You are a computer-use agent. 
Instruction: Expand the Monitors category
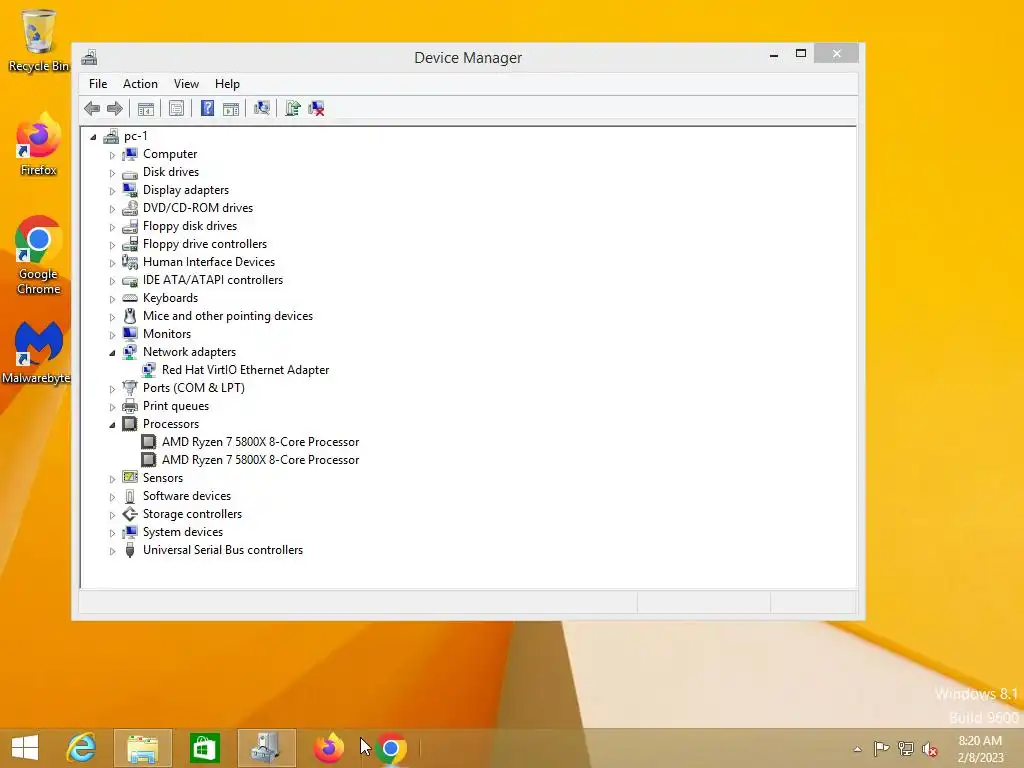click(x=112, y=335)
